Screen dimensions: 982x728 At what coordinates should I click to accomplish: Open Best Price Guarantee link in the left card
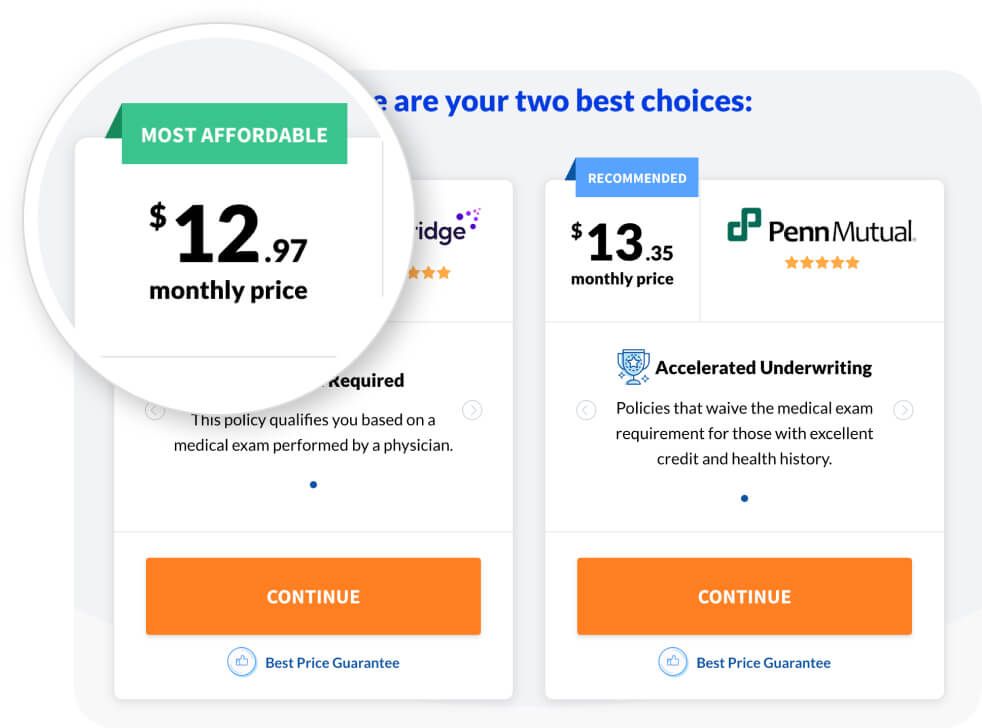coord(332,663)
